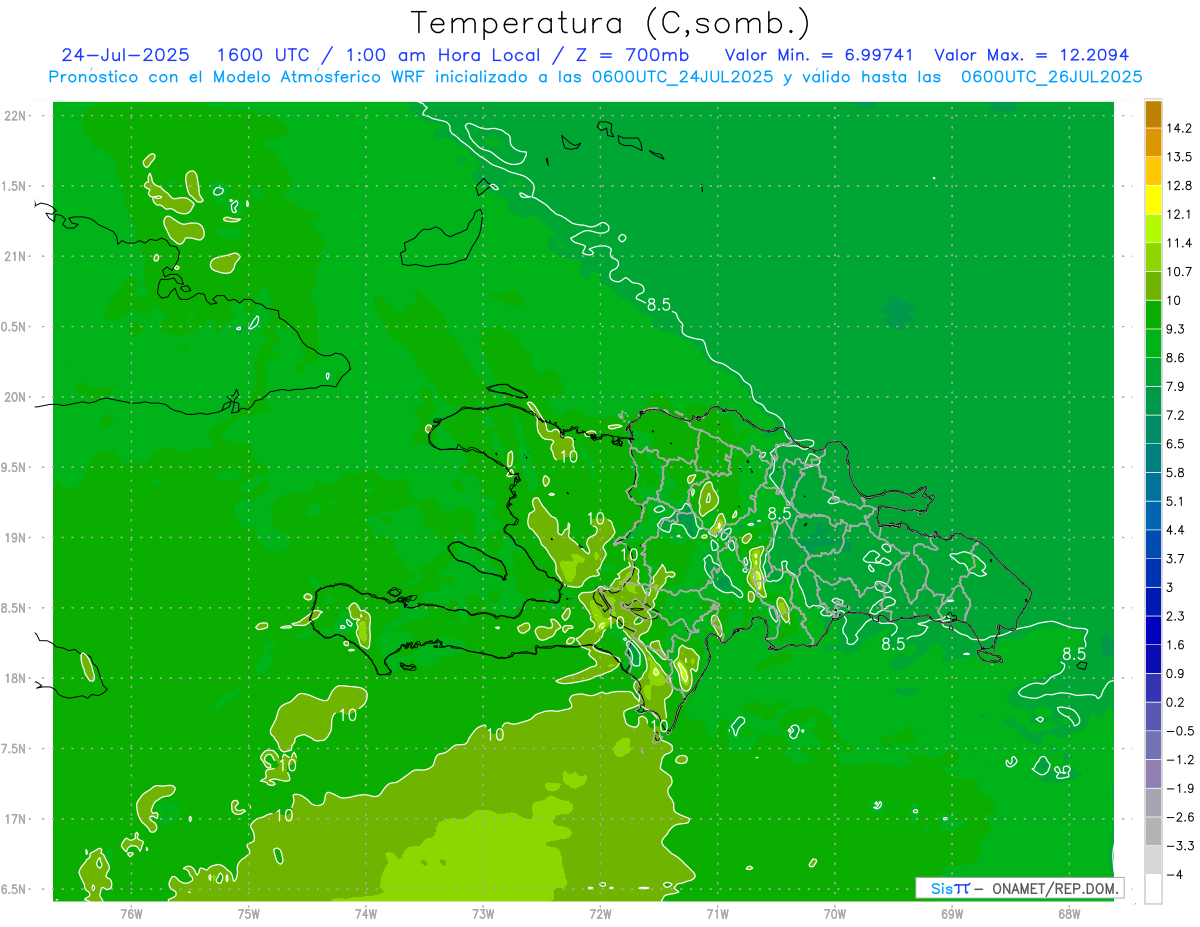Click the "8.6" color scale label
The width and height of the screenshot is (1200, 927).
point(1176,358)
